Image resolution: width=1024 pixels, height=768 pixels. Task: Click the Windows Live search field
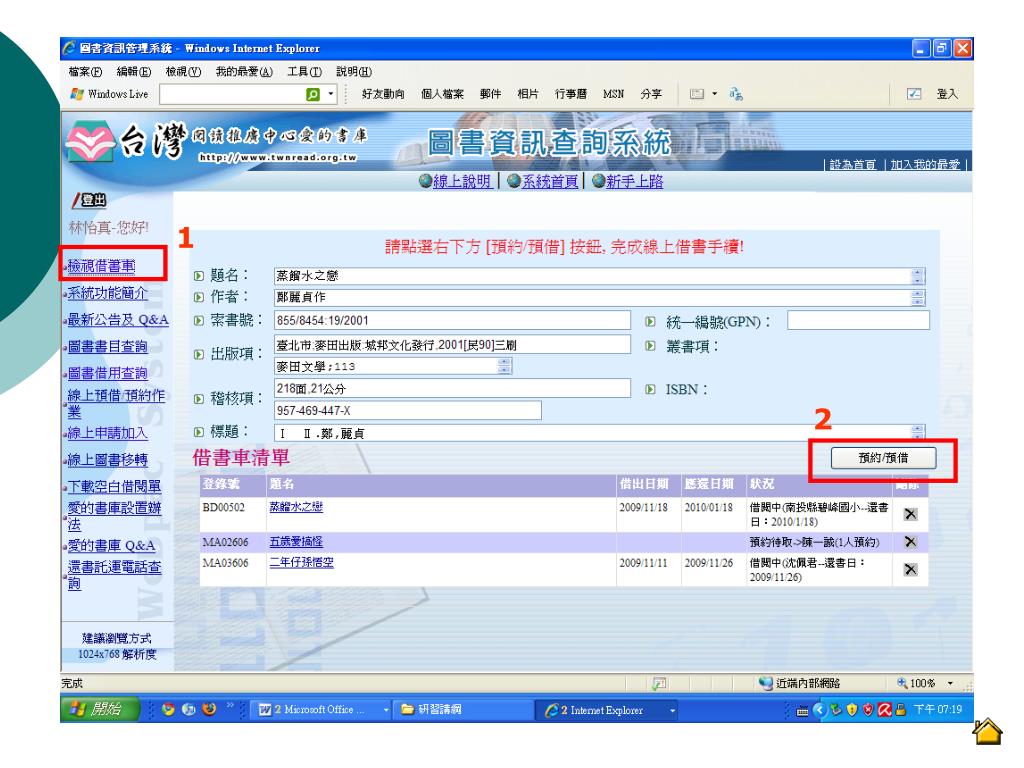(x=232, y=95)
